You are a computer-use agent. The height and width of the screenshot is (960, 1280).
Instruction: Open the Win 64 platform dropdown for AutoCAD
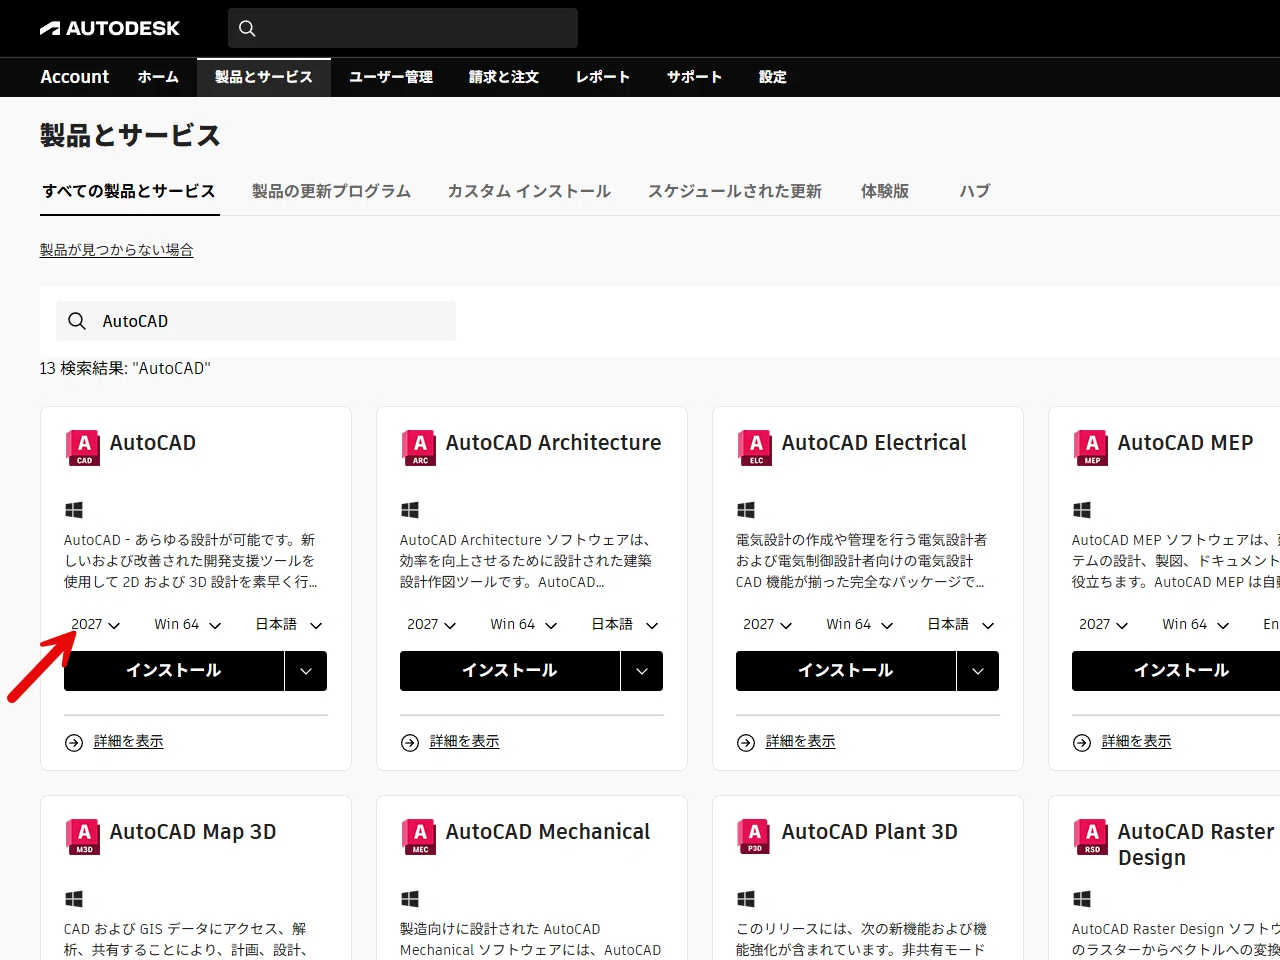[x=188, y=624]
